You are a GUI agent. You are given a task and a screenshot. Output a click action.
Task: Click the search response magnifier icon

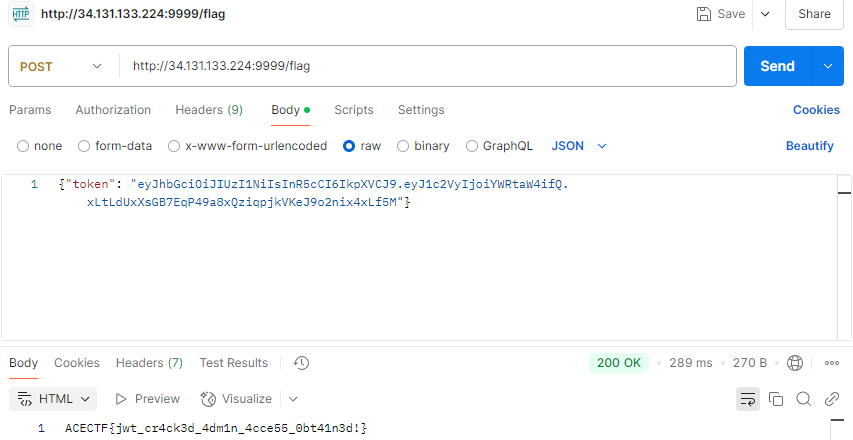pyautogui.click(x=803, y=399)
